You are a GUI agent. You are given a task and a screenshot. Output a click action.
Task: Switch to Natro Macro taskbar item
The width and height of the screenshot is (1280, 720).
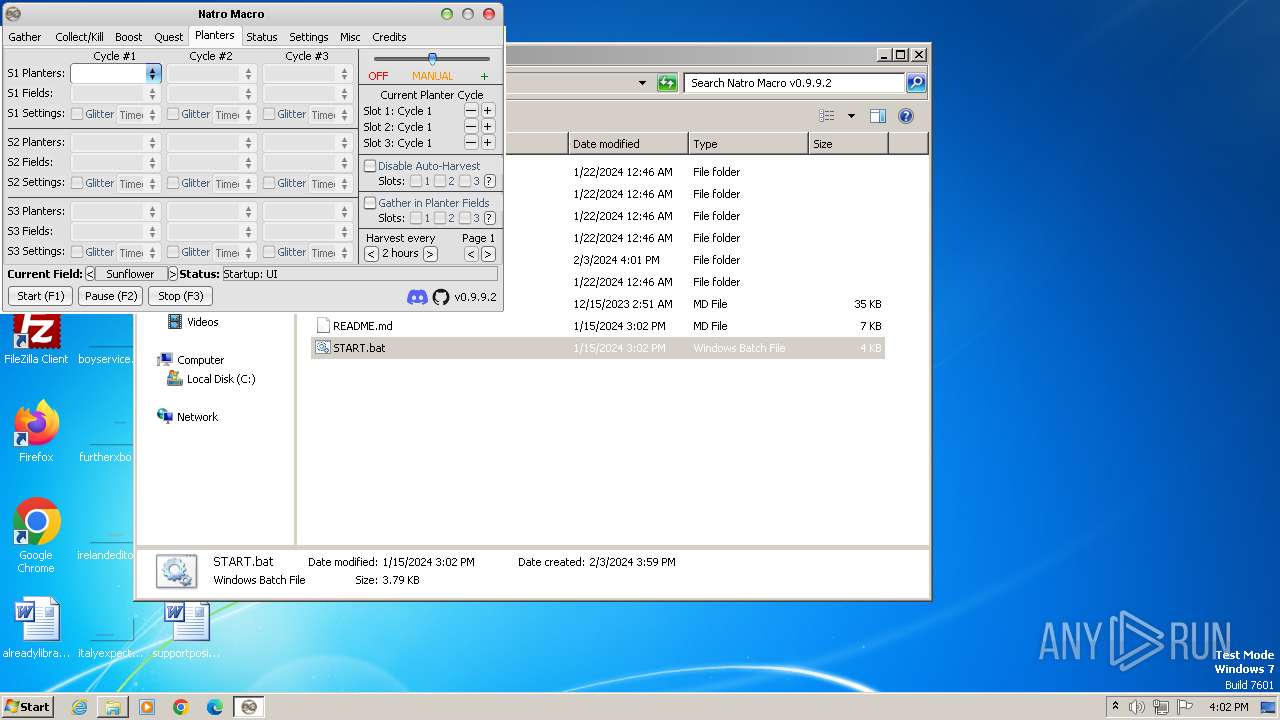[x=249, y=707]
